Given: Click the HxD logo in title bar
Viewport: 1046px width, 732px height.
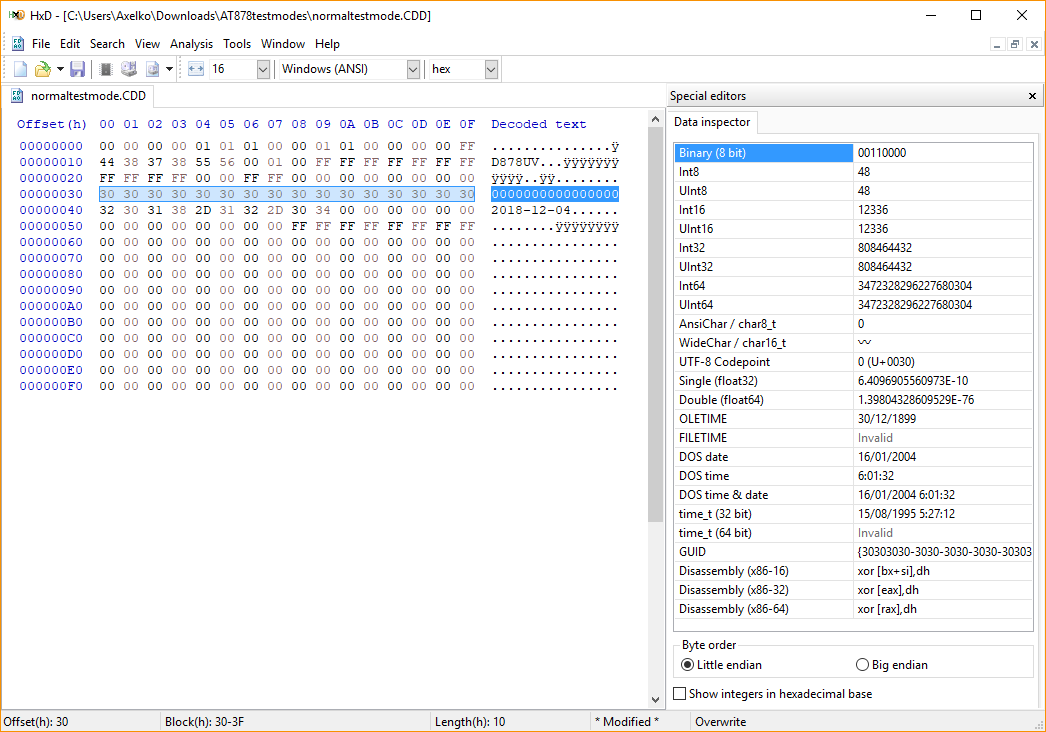Looking at the screenshot, I should point(17,15).
